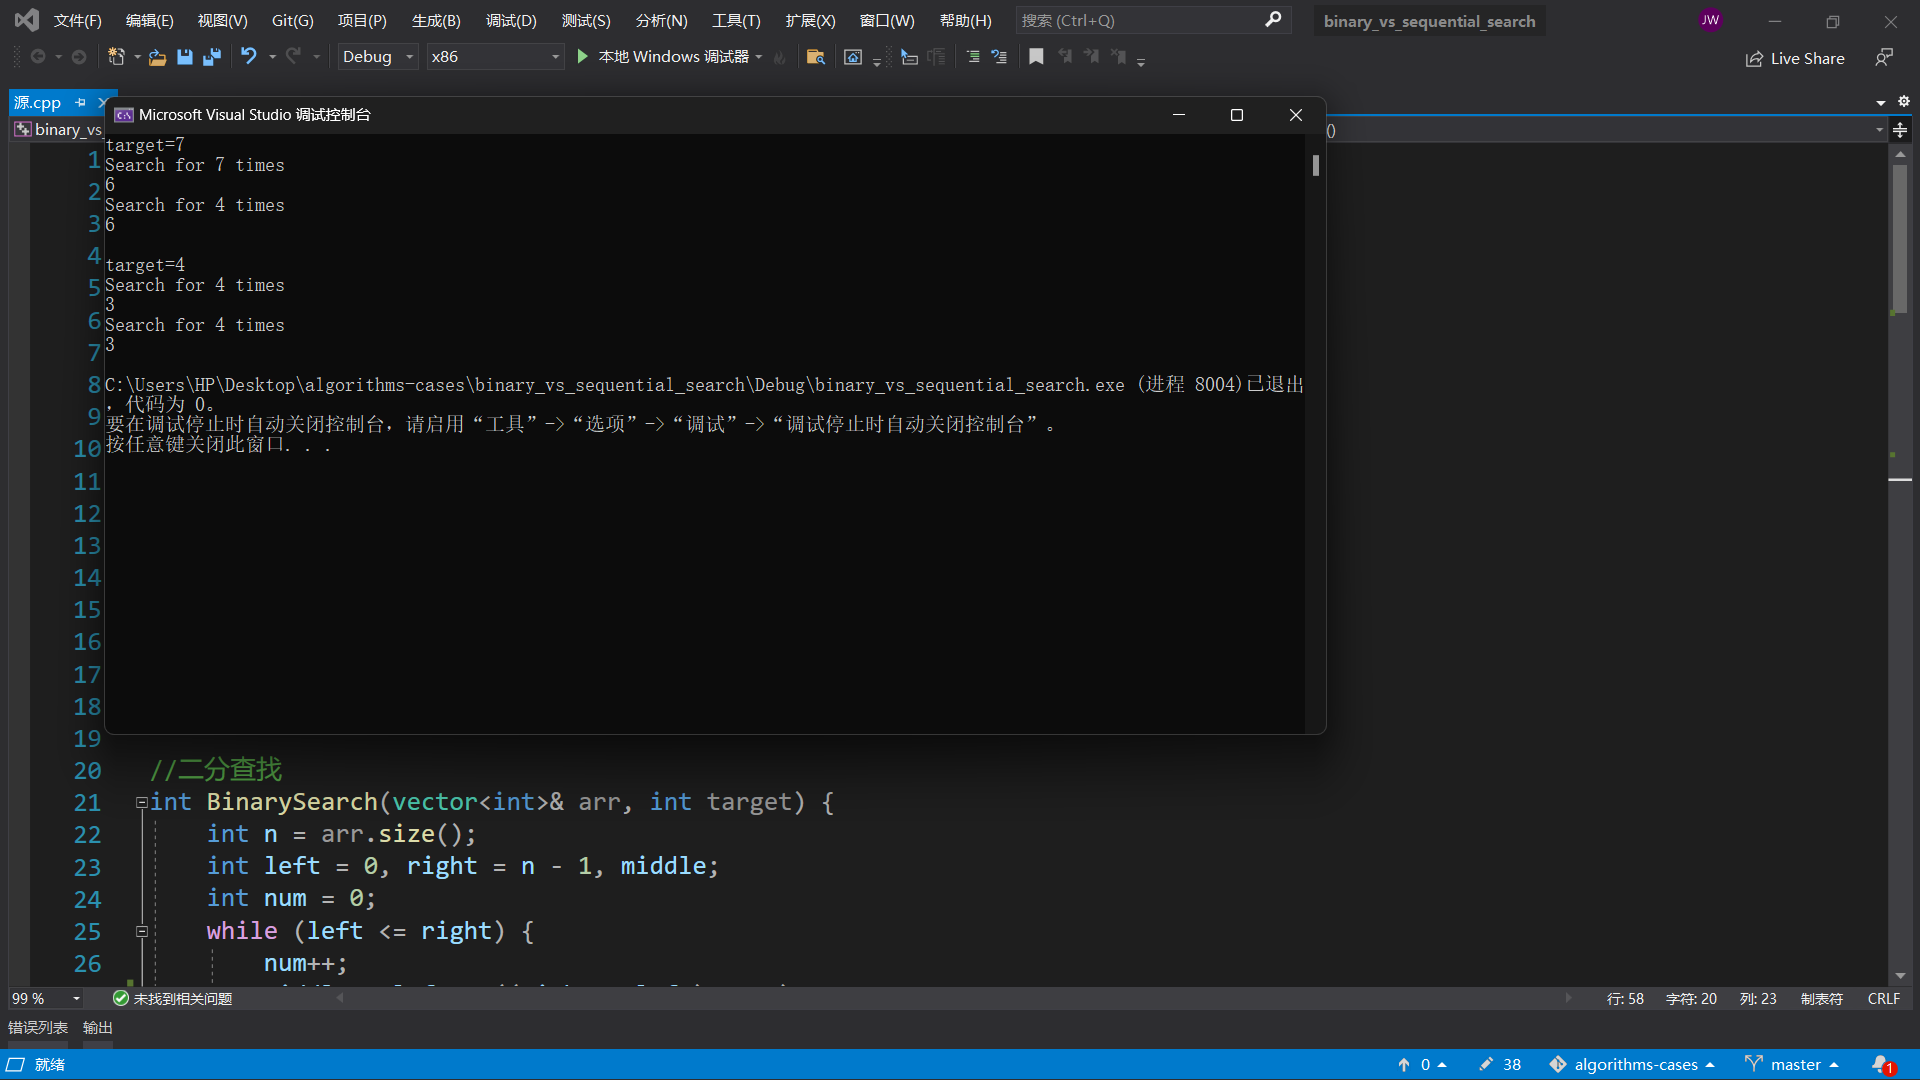Click the Uncomment Selection icon
The height and width of the screenshot is (1080, 1920).
coord(999,57)
